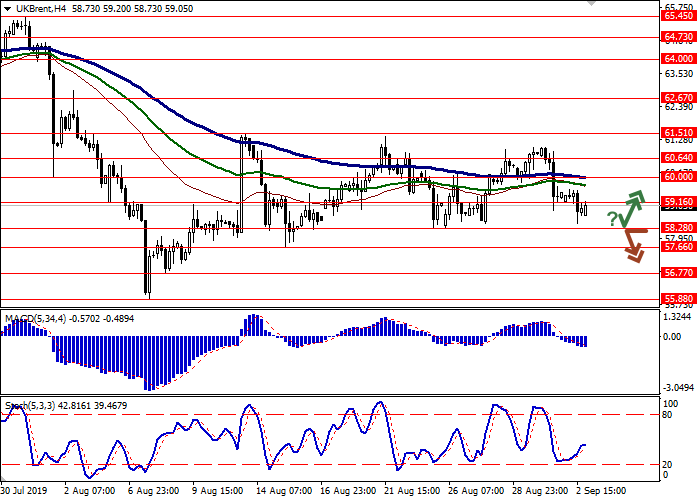Click the 61.510 price level tag
Viewport: 700px width, 500px height.
(678, 132)
